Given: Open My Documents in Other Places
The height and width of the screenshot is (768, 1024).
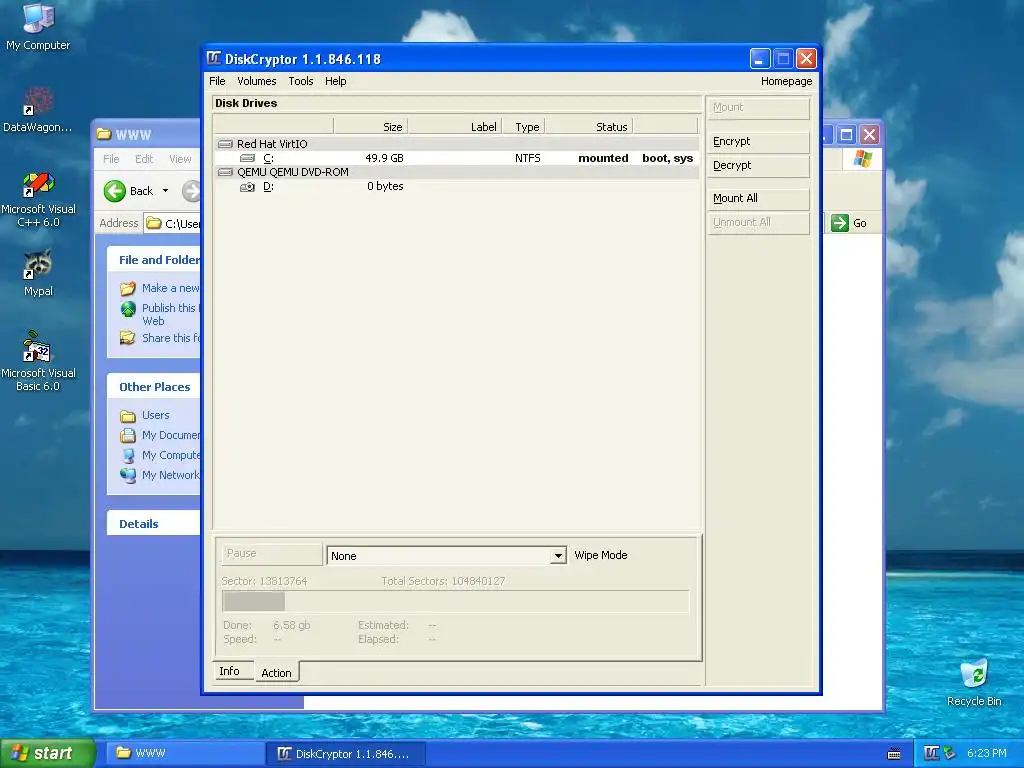Looking at the screenshot, I should (x=161, y=435).
